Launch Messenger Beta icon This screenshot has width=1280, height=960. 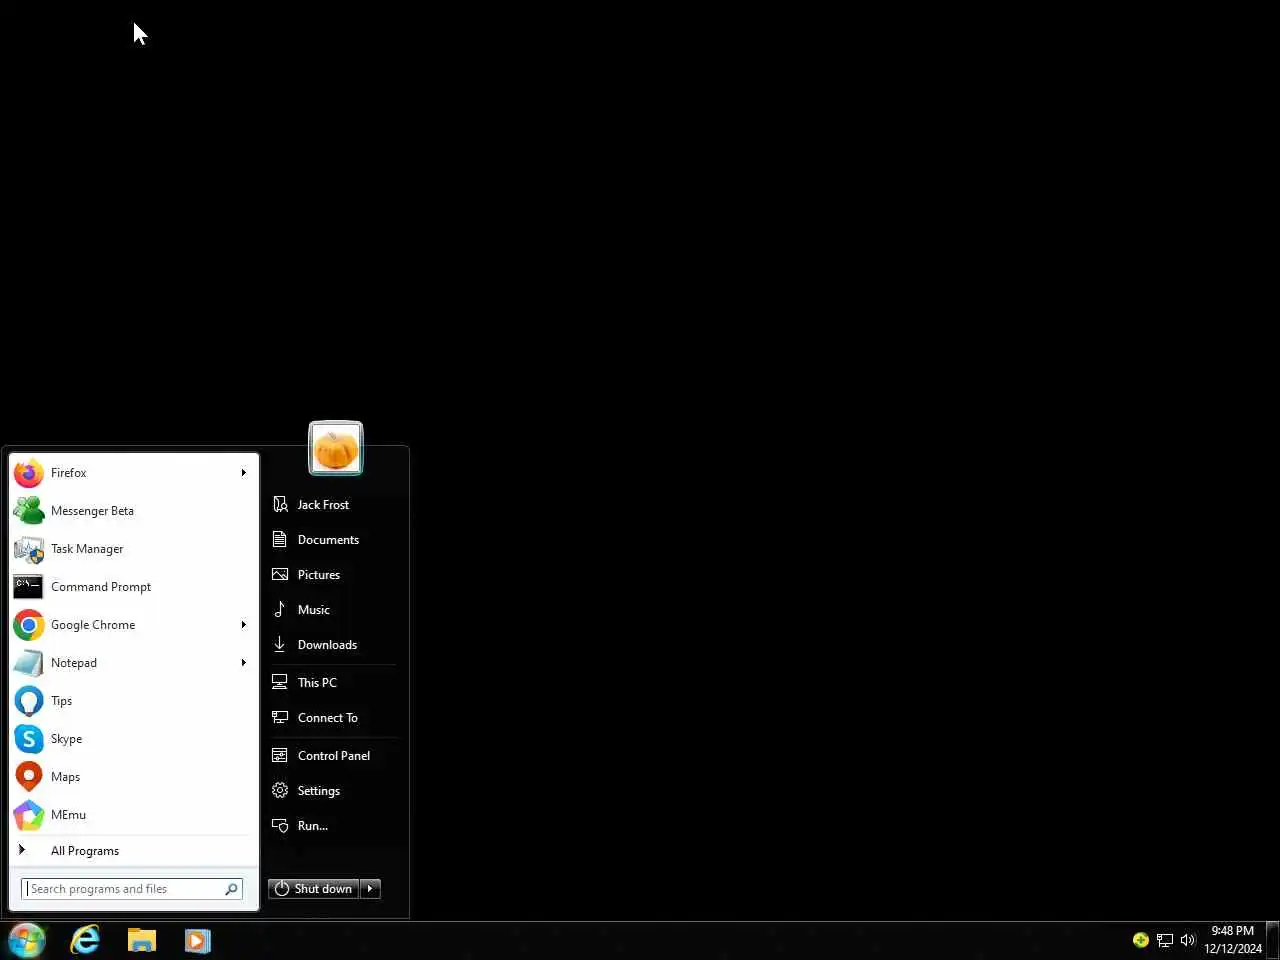(29, 511)
